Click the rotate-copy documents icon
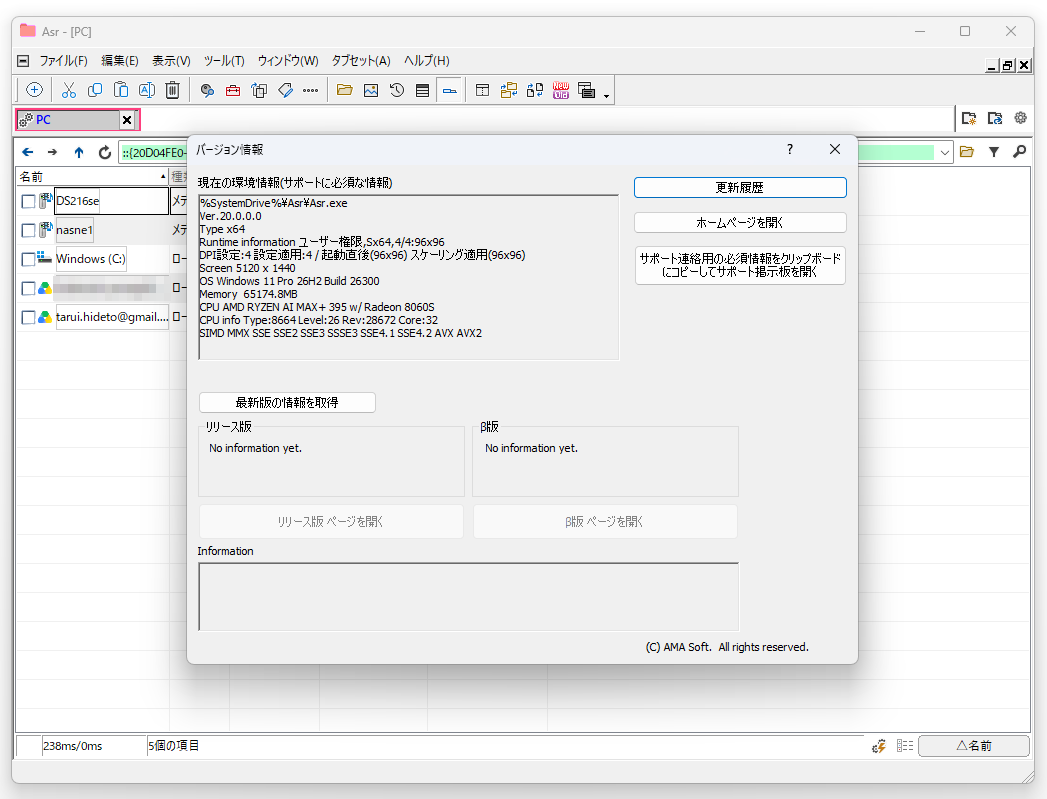Viewport: 1047px width, 799px height. click(x=259, y=90)
